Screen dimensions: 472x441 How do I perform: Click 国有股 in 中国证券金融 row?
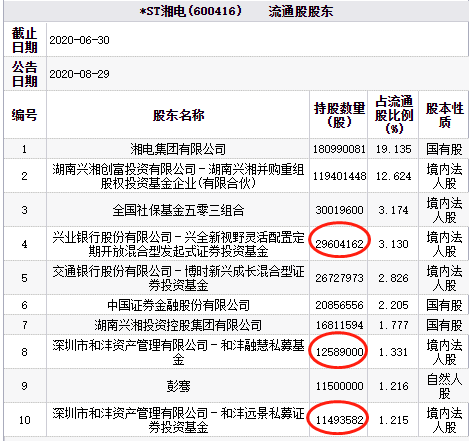445,305
